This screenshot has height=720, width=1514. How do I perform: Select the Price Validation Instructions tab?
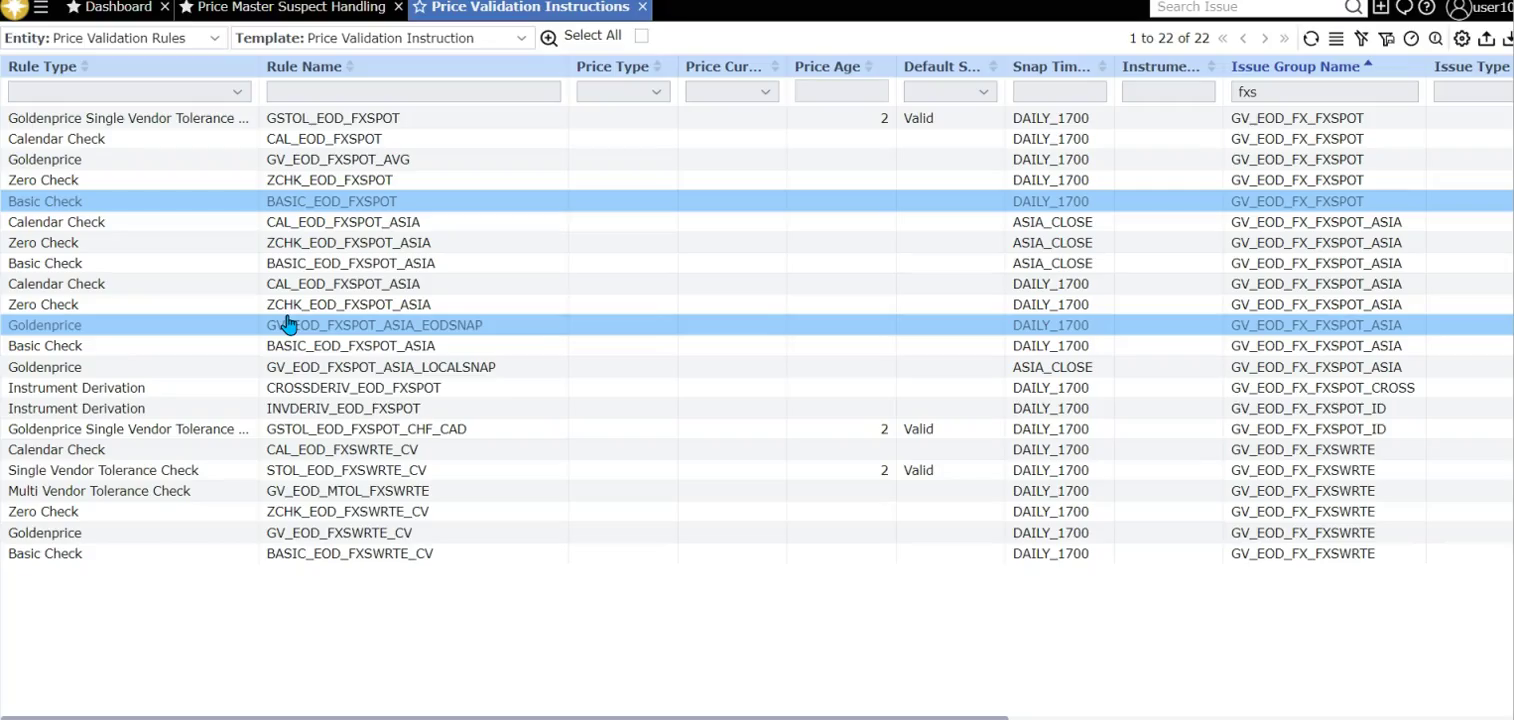point(530,7)
